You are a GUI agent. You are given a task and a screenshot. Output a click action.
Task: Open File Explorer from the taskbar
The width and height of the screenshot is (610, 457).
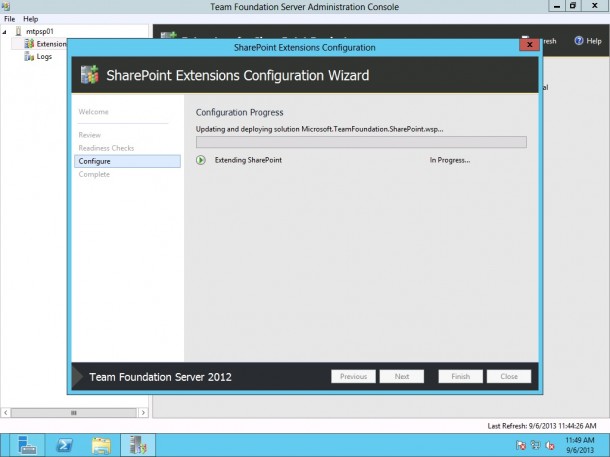click(x=101, y=445)
